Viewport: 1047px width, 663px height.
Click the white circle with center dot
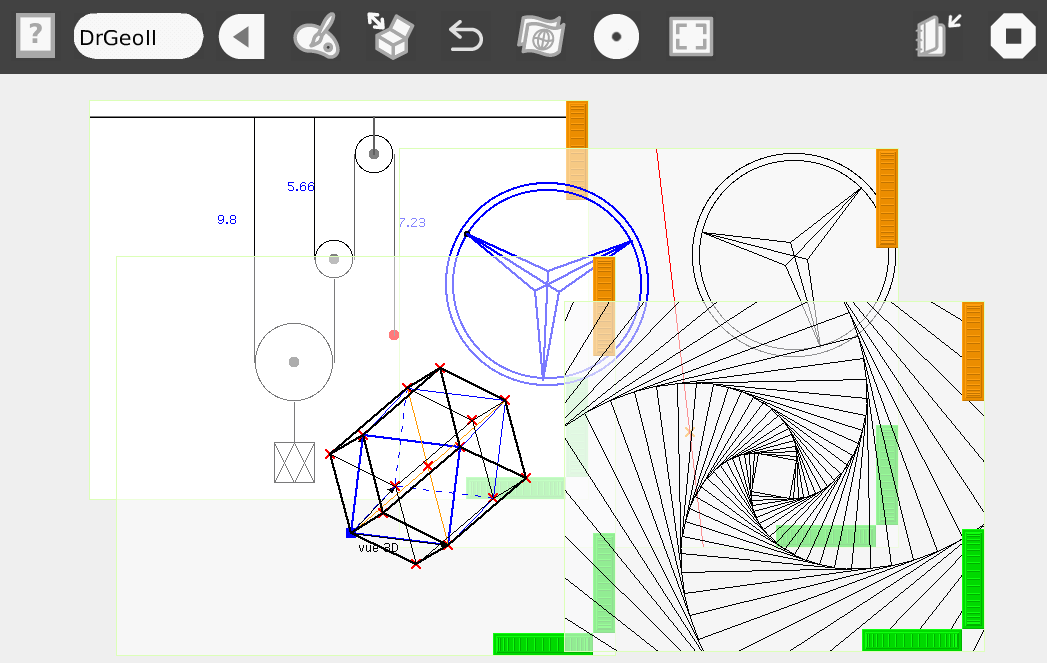coord(617,37)
